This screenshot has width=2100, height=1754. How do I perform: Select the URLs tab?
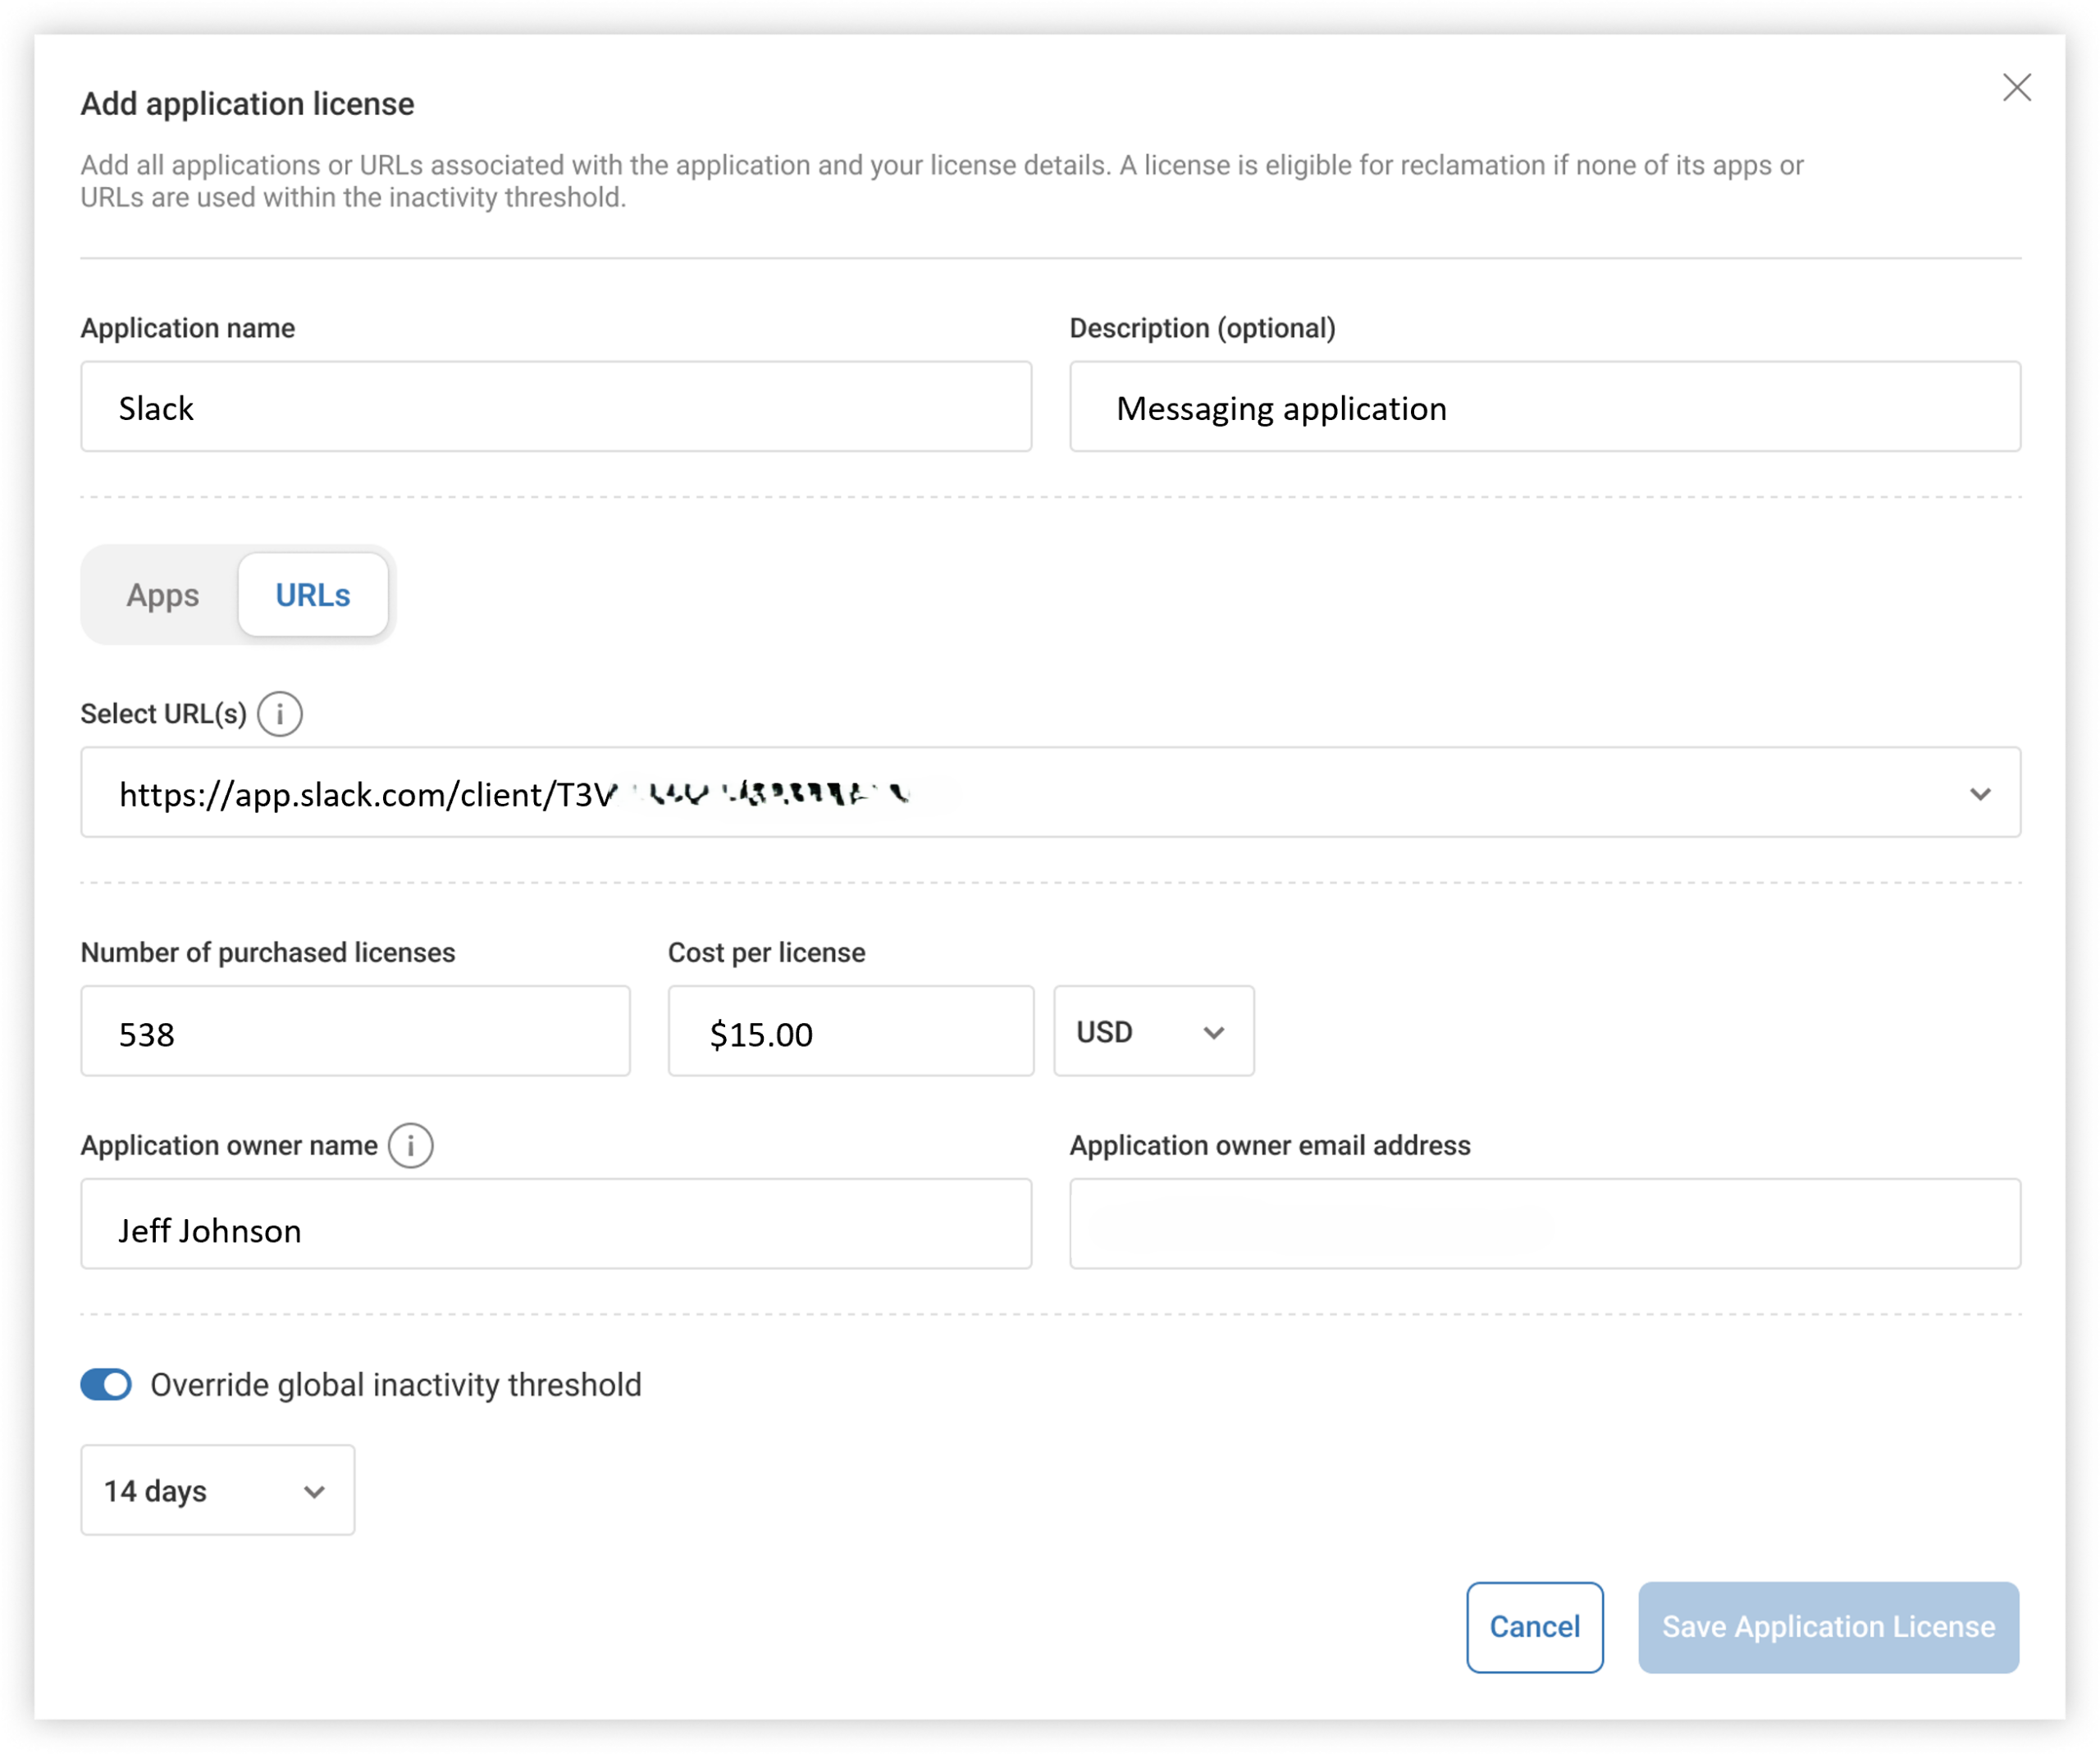[x=312, y=594]
